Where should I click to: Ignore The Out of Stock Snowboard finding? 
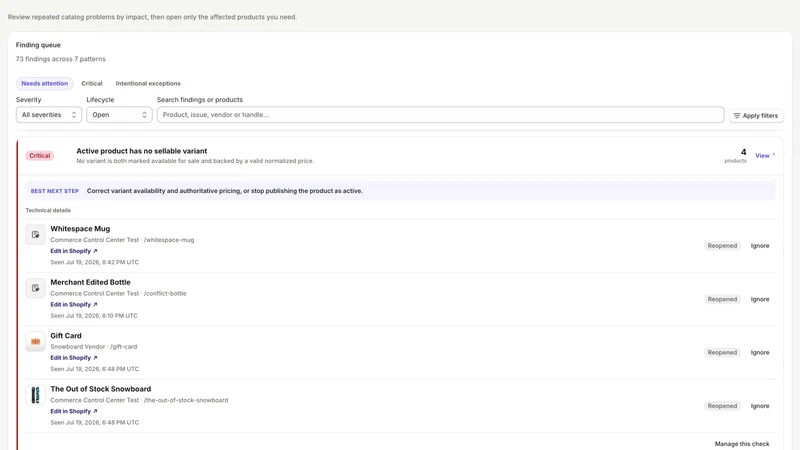click(x=760, y=406)
